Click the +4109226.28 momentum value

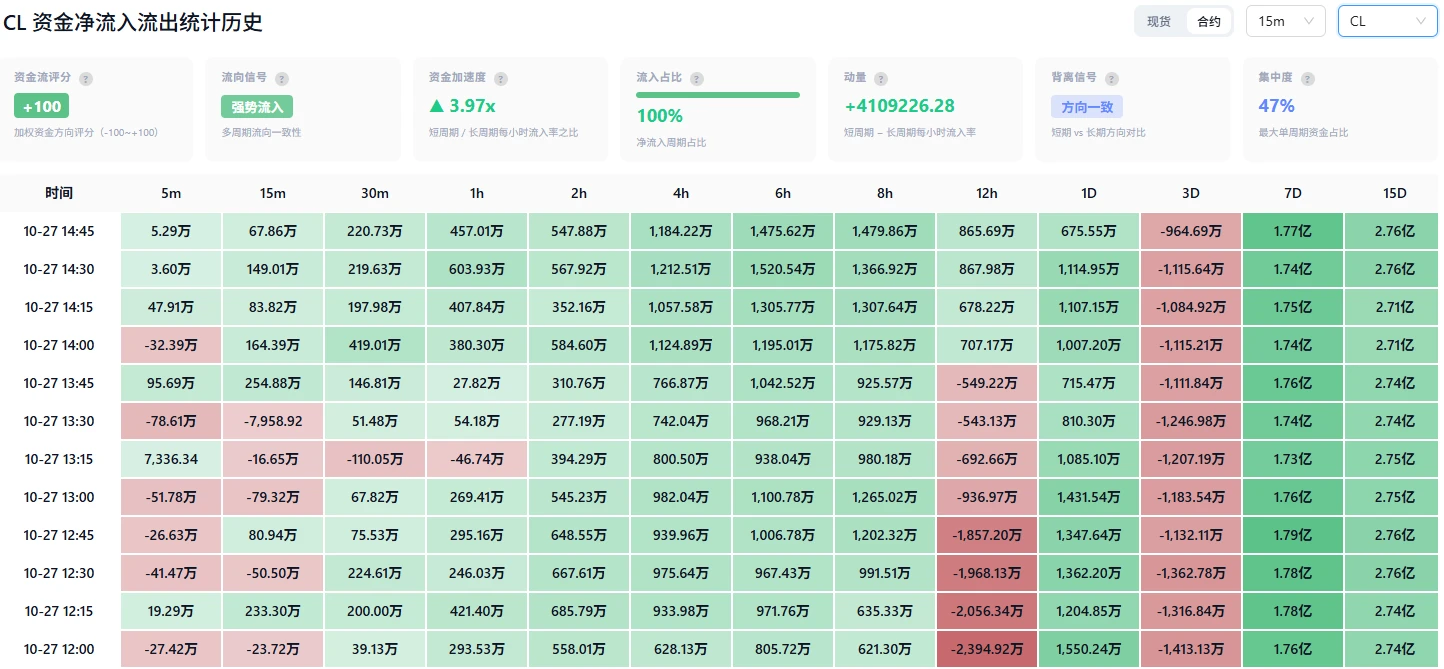[x=899, y=106]
